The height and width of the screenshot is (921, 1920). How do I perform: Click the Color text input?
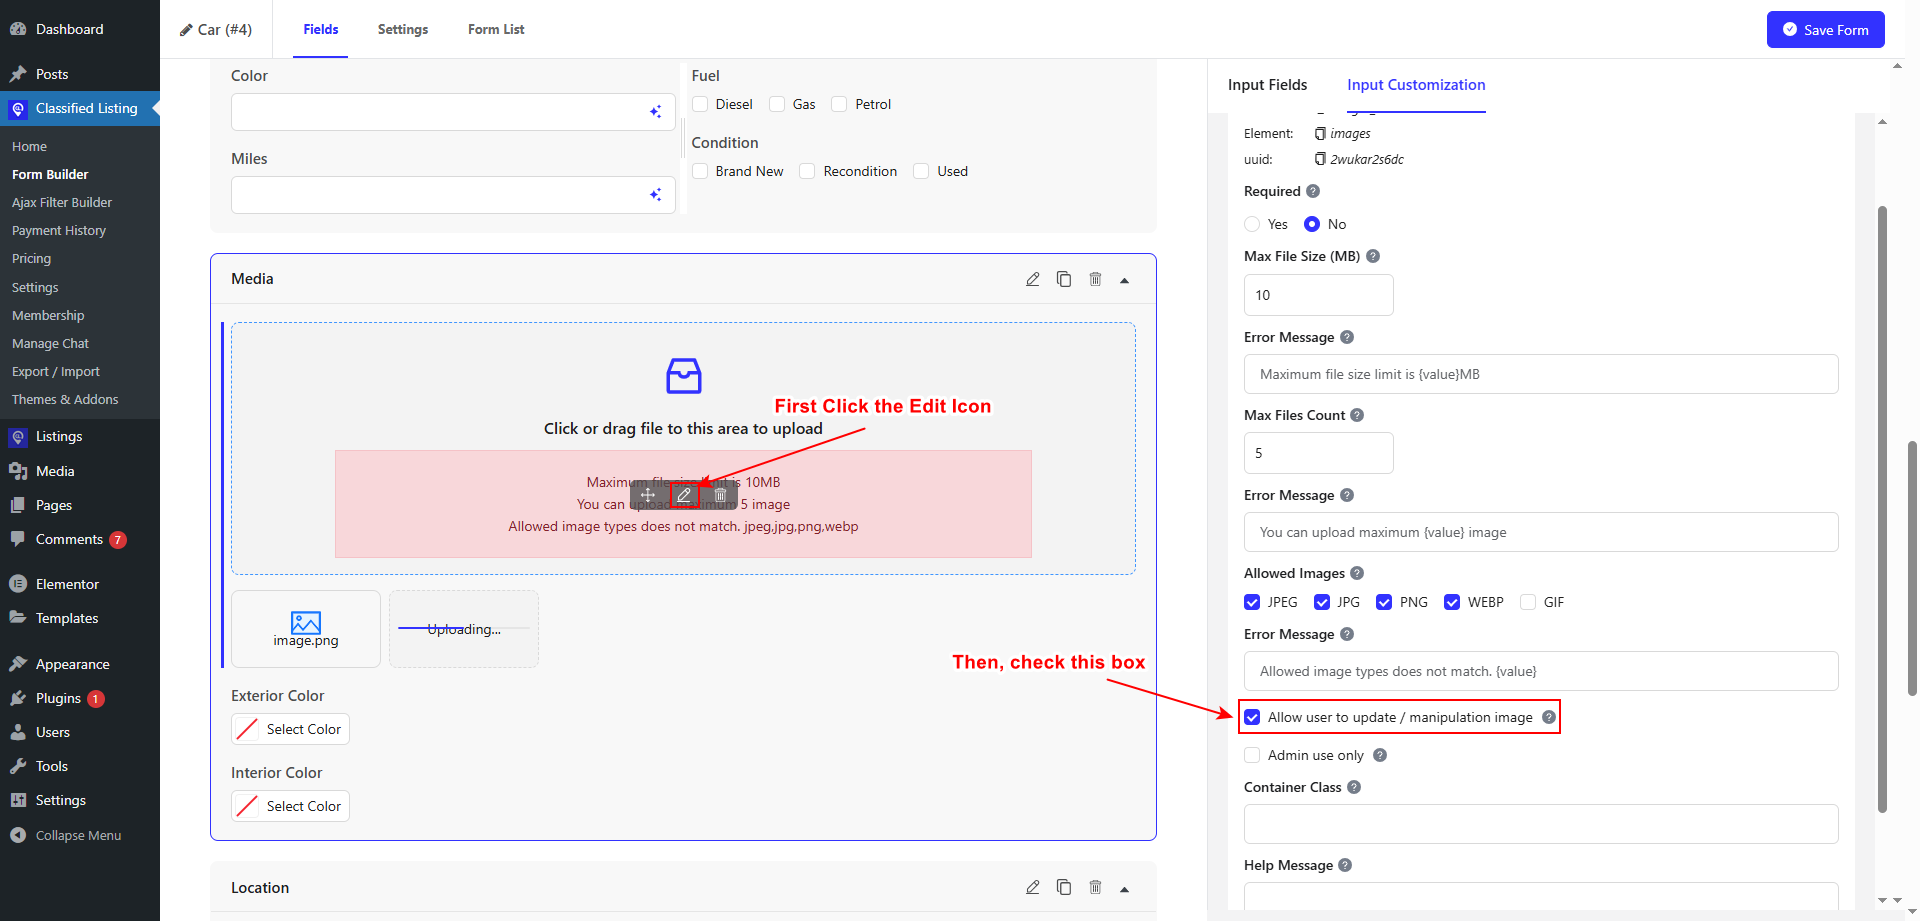pyautogui.click(x=453, y=112)
